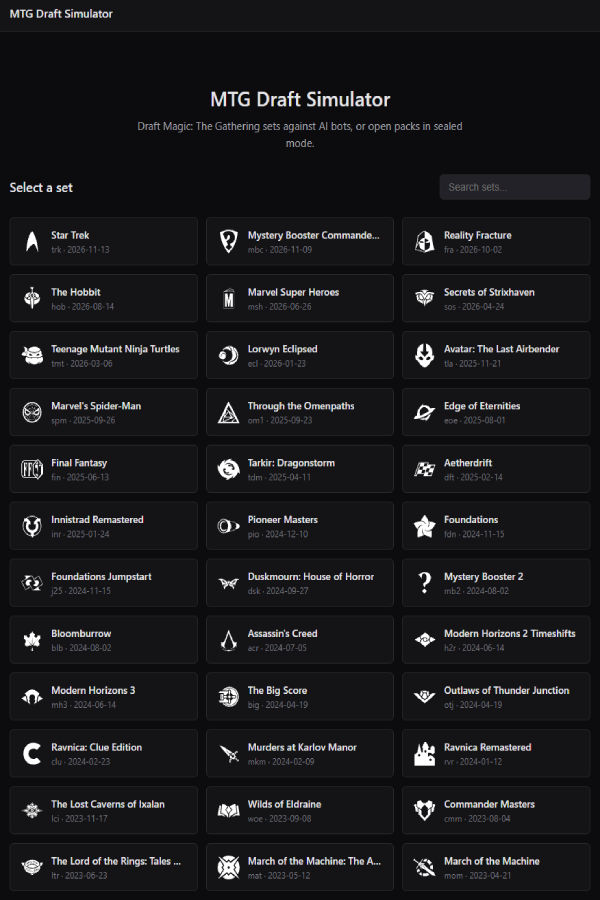
Task: Click the Lorwyn Eclipsed moon icon
Action: tap(229, 355)
